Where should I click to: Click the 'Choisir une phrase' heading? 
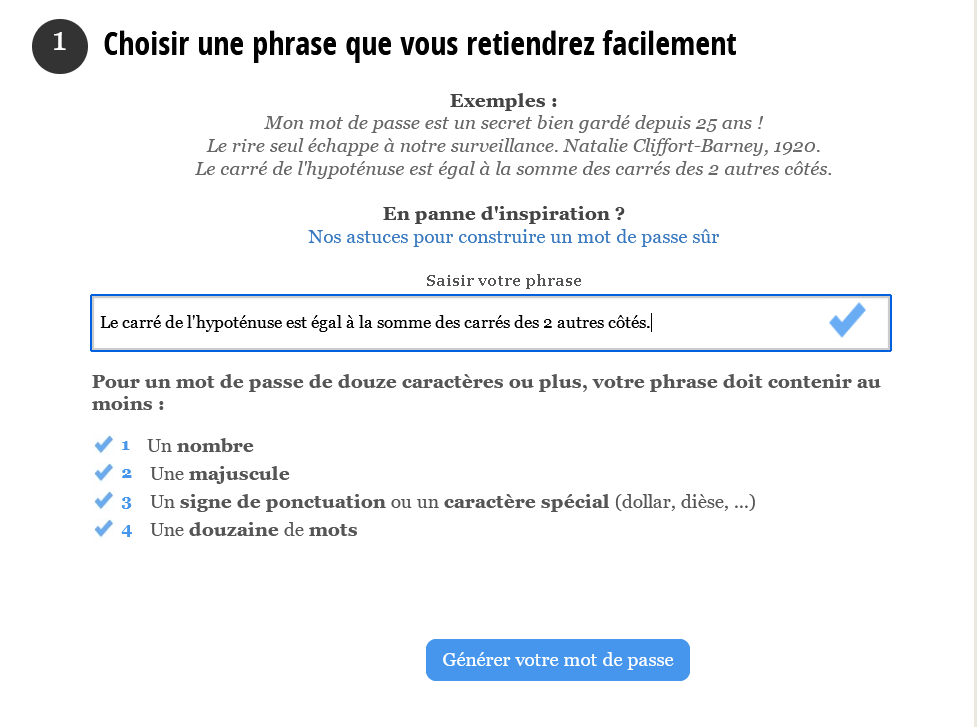pyautogui.click(x=420, y=45)
